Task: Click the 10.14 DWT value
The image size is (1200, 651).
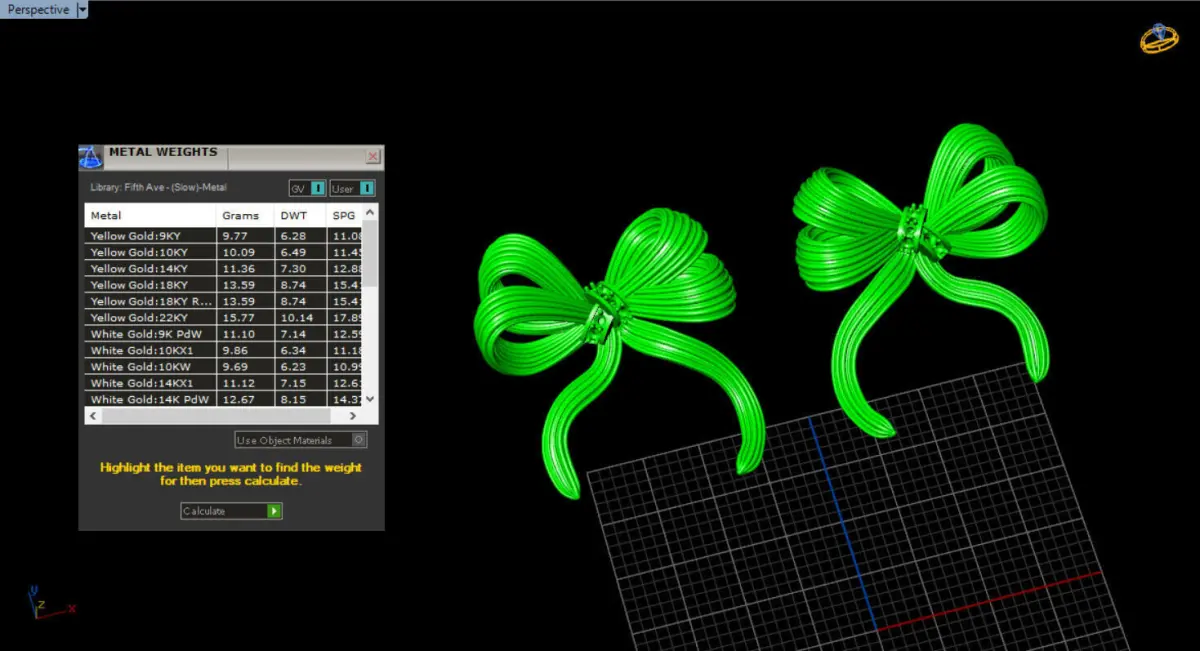Action: (x=296, y=318)
